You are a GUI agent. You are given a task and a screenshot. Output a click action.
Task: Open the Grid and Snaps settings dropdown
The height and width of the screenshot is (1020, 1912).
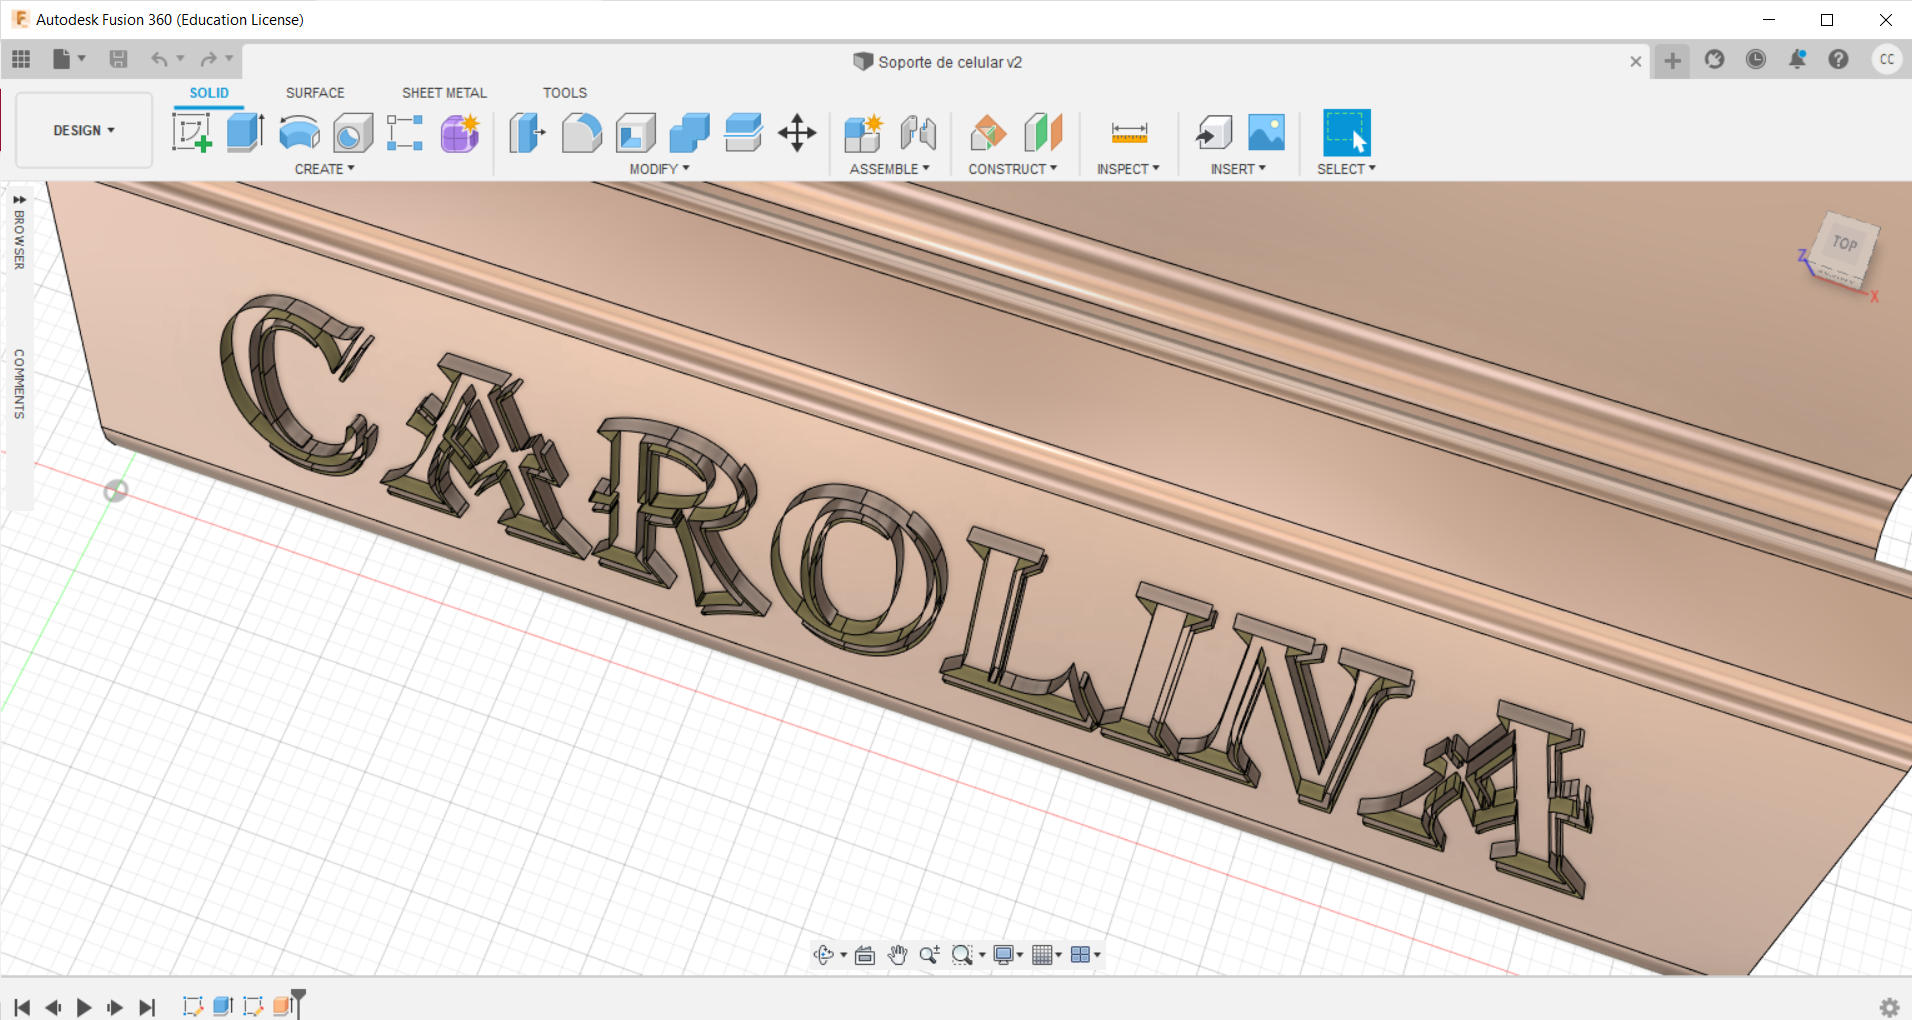pos(1046,955)
